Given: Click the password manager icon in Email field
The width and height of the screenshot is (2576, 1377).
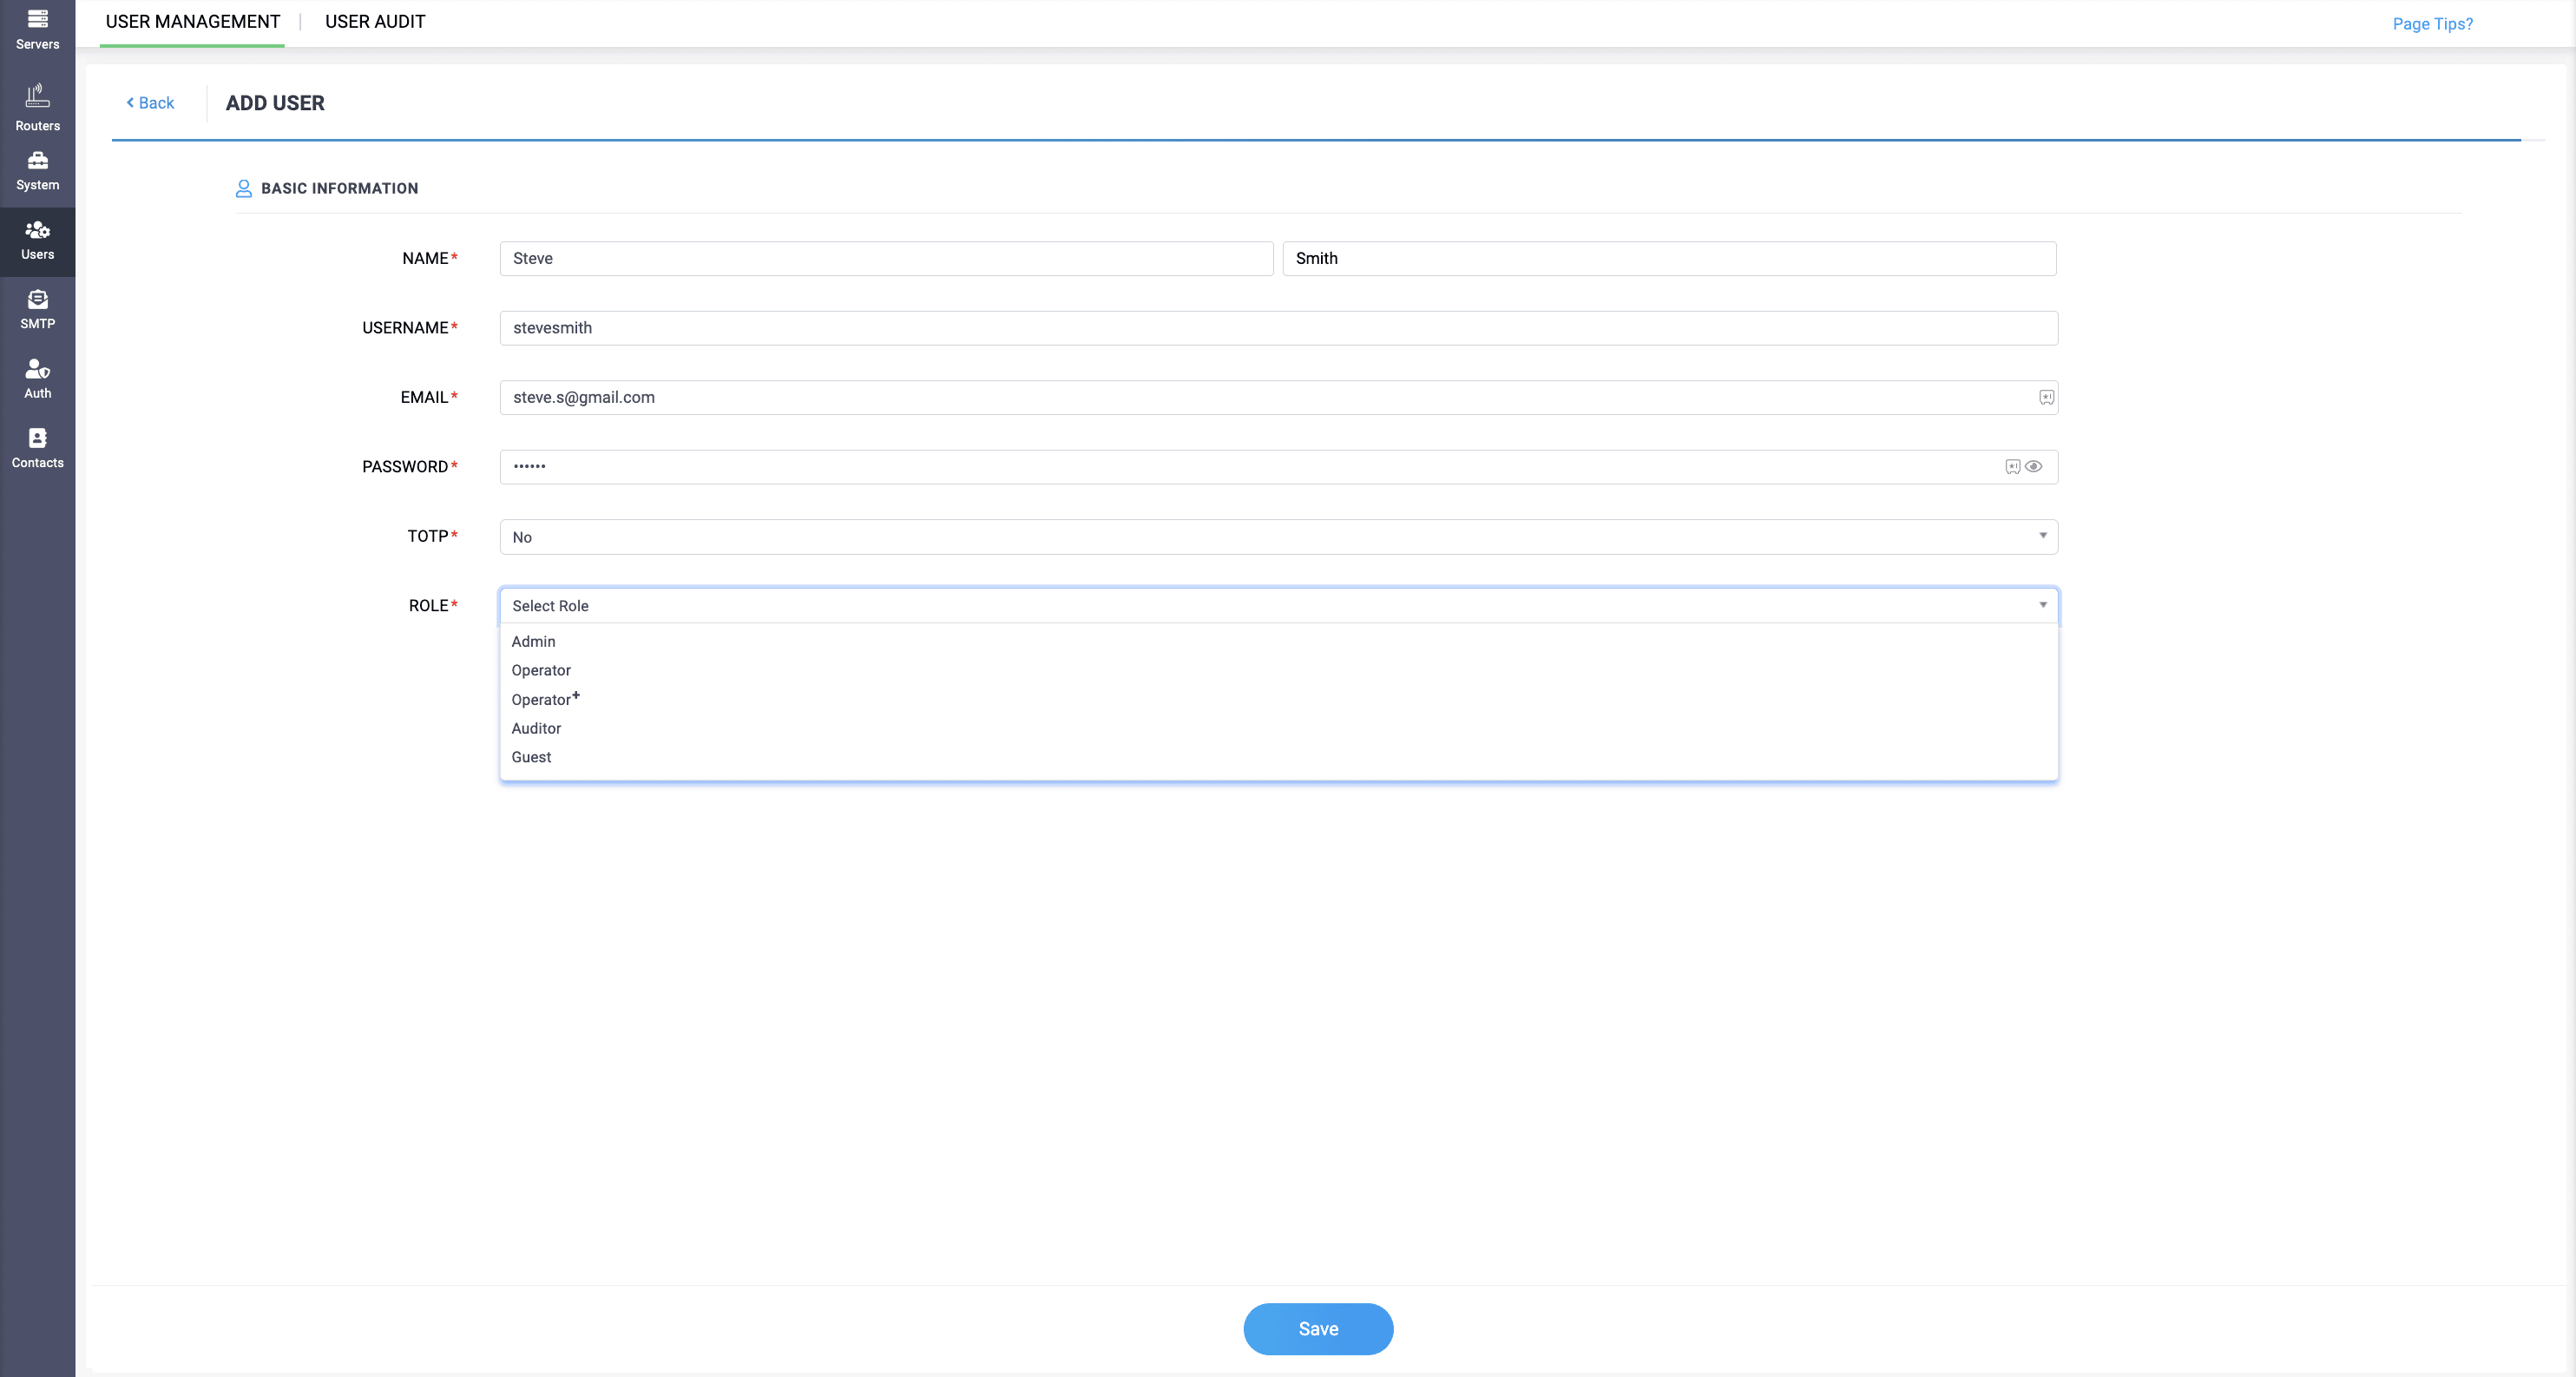Looking at the screenshot, I should [2046, 397].
